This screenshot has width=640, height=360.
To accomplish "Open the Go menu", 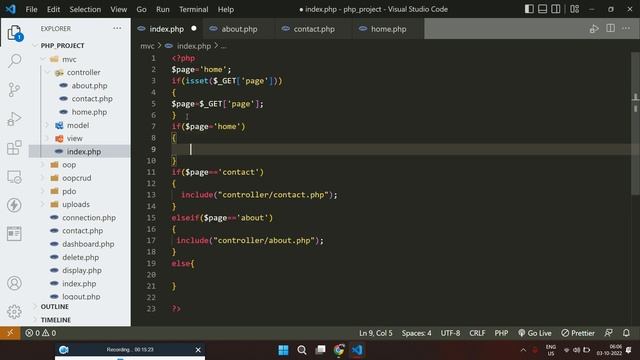I will [141, 9].
